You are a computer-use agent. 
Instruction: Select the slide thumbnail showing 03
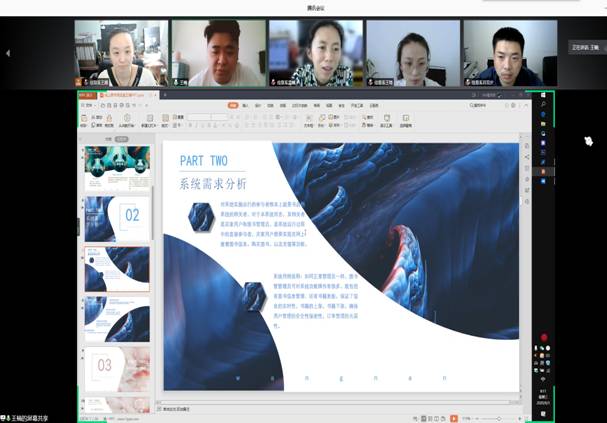[116, 365]
